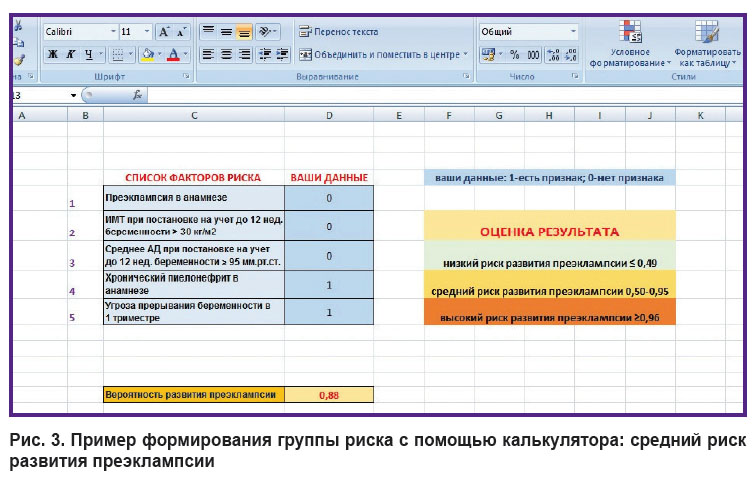Select the Вероятность развития преэклампсии cell
Viewport: 756px width, 480px height.
[194, 395]
